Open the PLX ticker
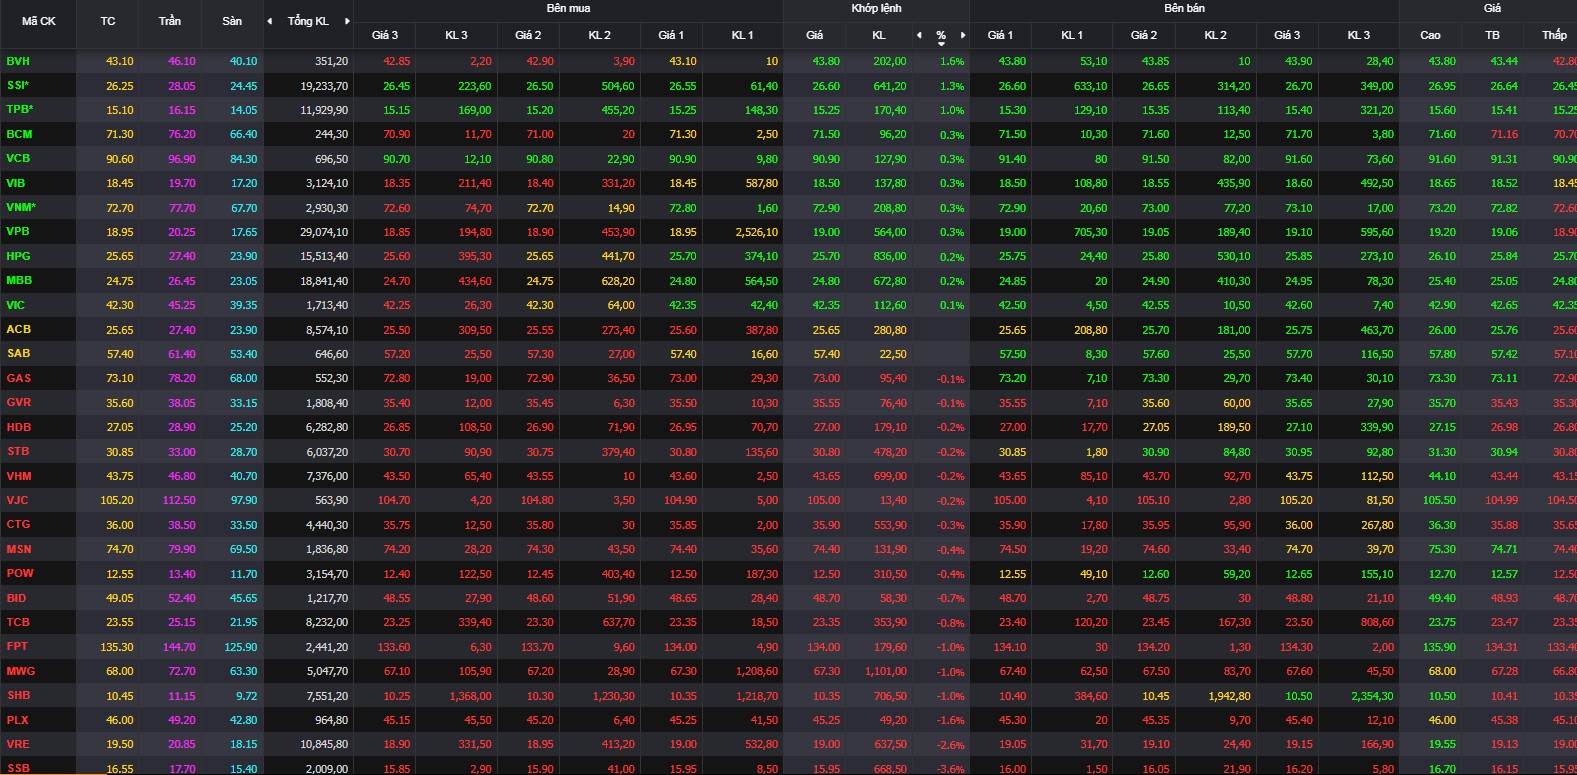This screenshot has height=775, width=1577. click(x=17, y=720)
